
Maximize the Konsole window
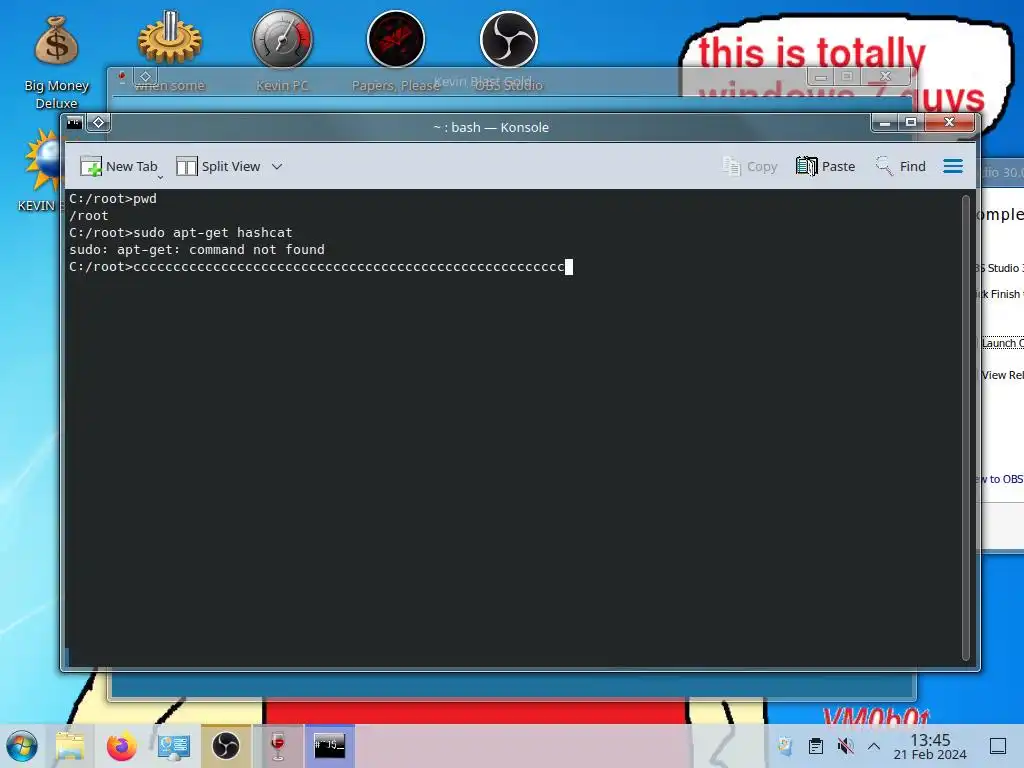click(910, 122)
